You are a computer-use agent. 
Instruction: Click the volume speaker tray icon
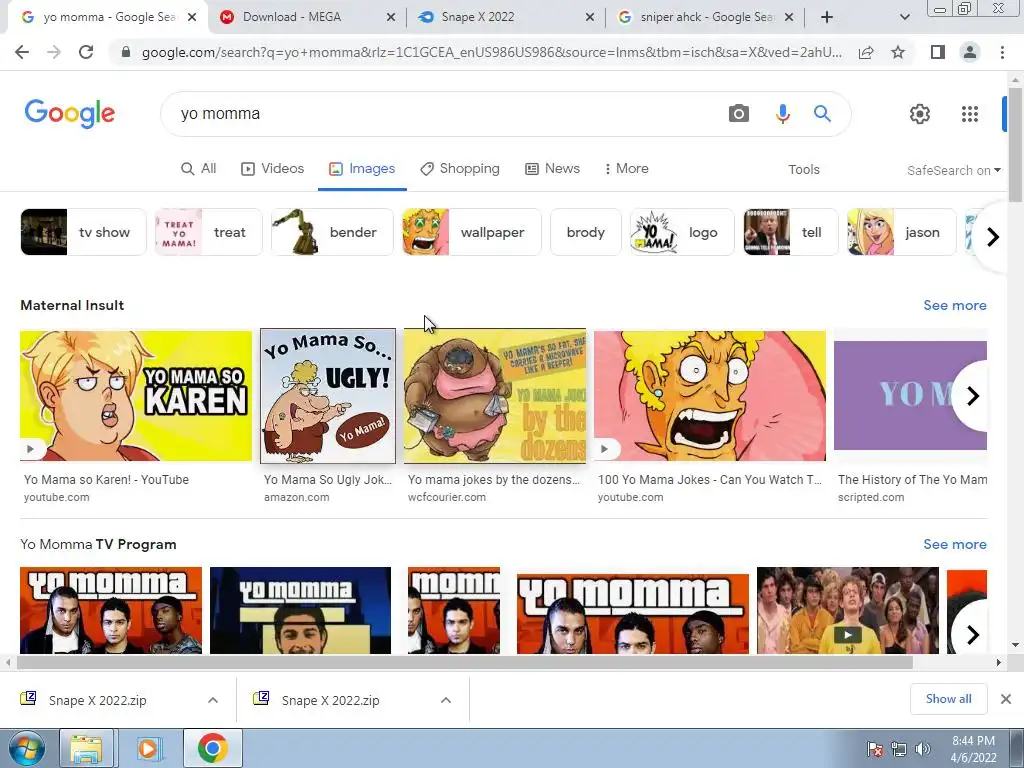(922, 749)
